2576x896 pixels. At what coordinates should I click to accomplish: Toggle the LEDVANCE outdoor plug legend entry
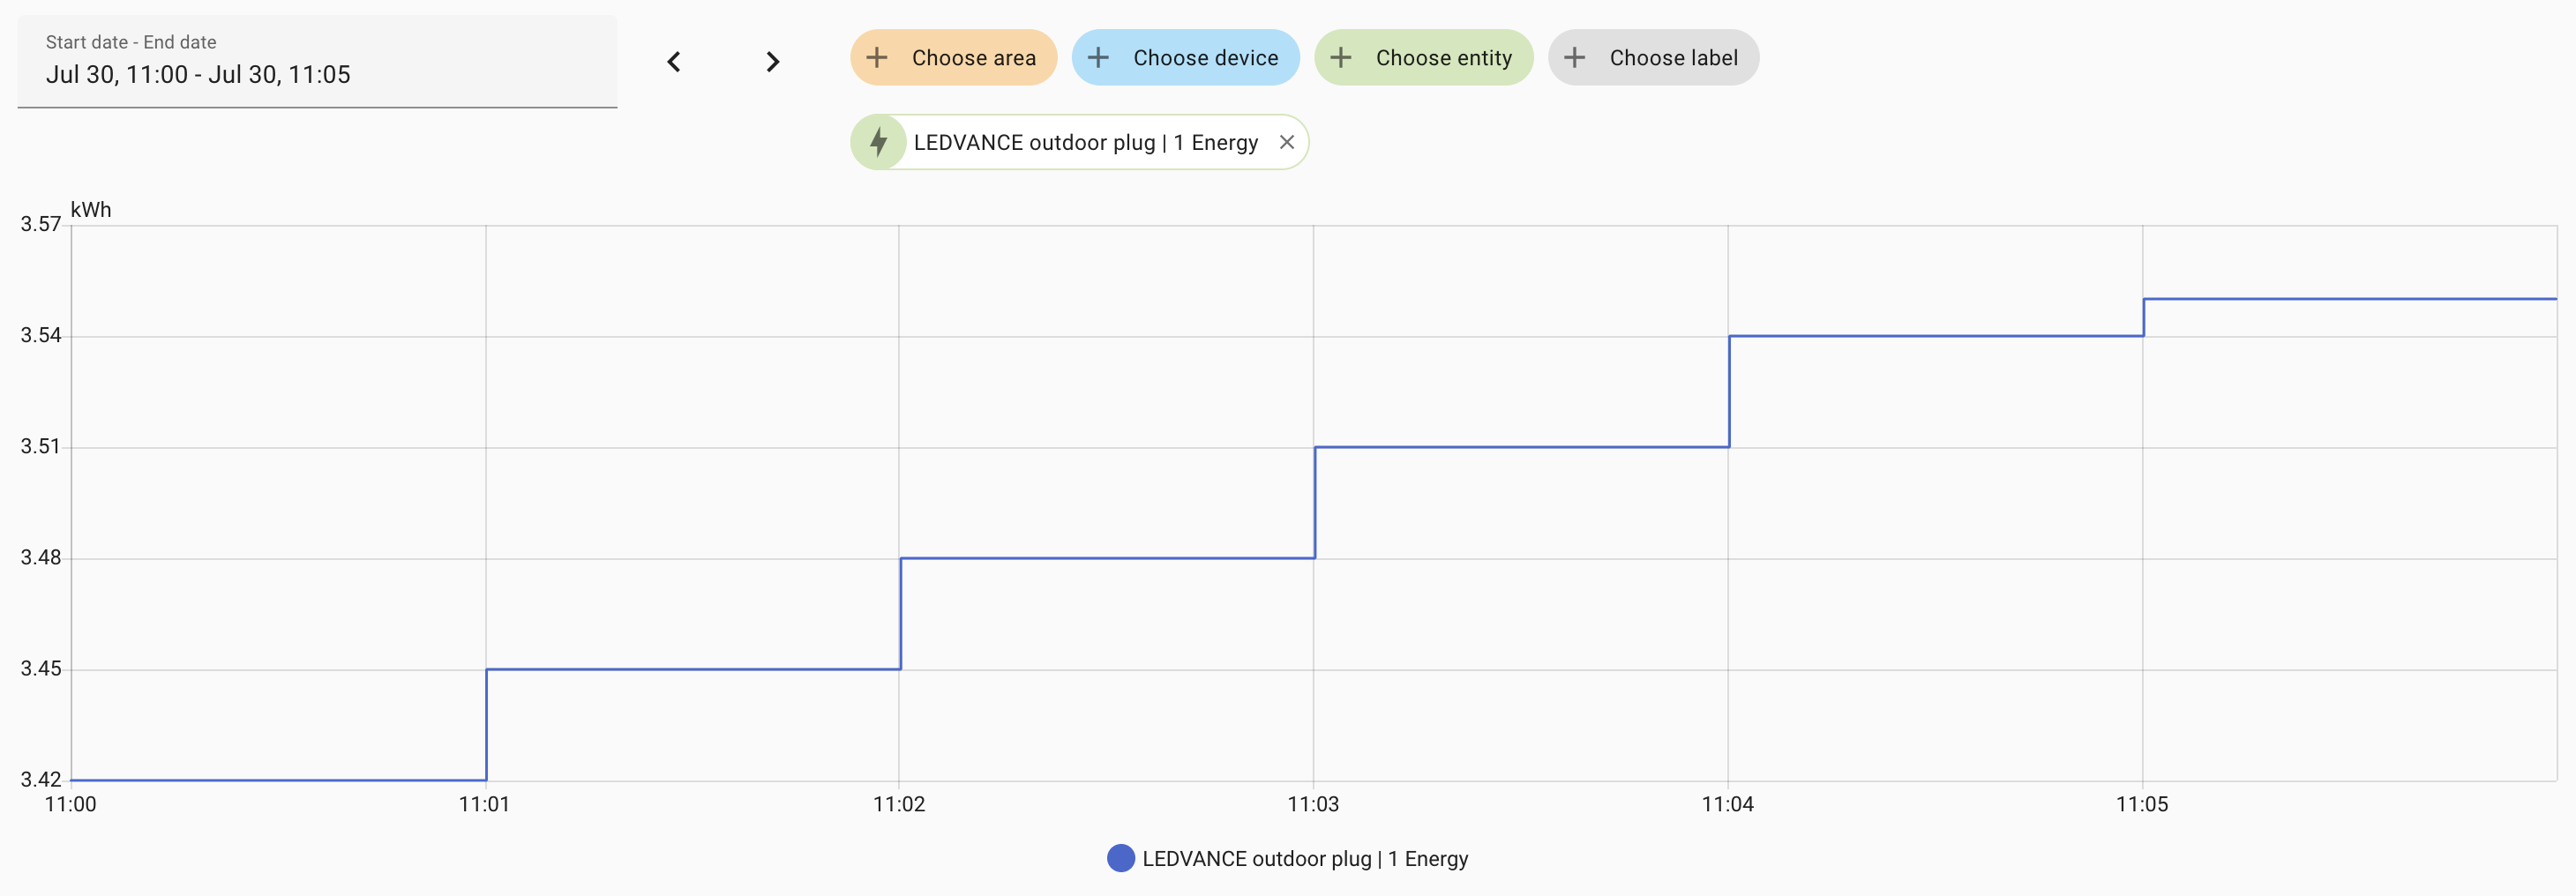1288,858
